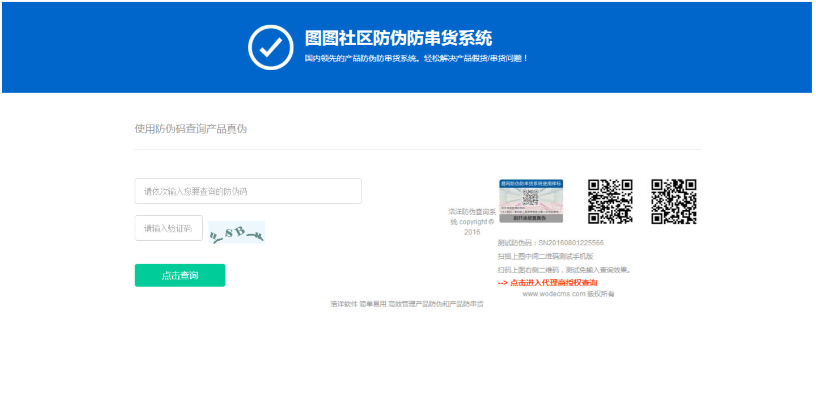Click the 图图社区防伪防串货系统 header title
The width and height of the screenshot is (816, 407).
click(398, 38)
